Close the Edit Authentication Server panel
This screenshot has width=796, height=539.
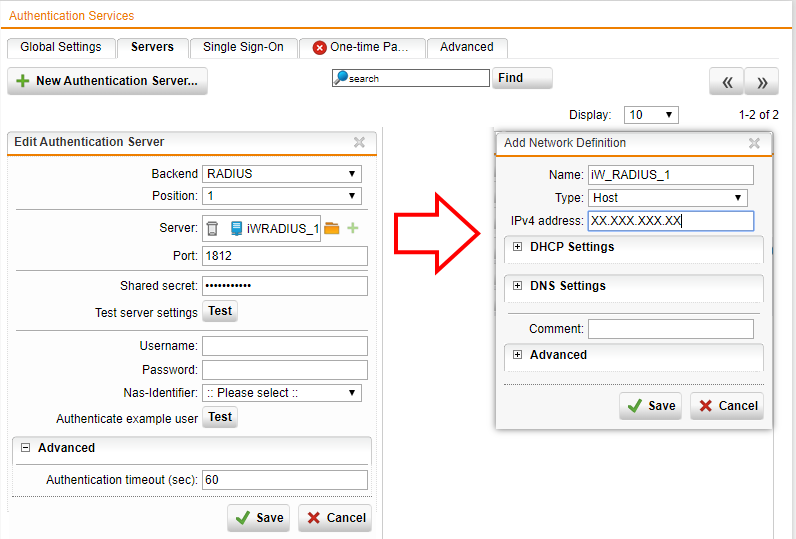tap(359, 143)
